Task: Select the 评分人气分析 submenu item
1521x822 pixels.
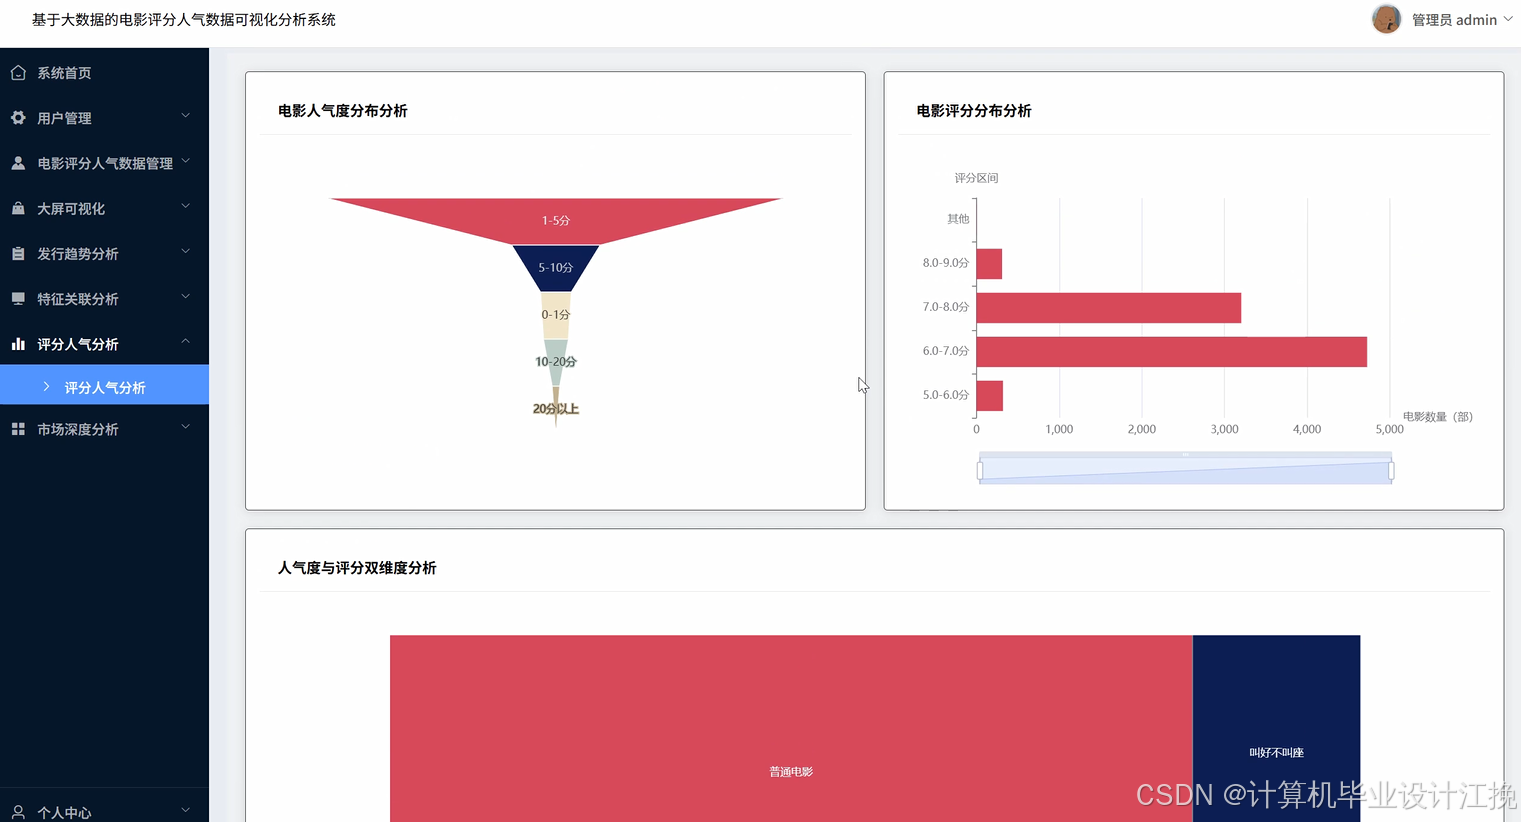Action: point(104,386)
